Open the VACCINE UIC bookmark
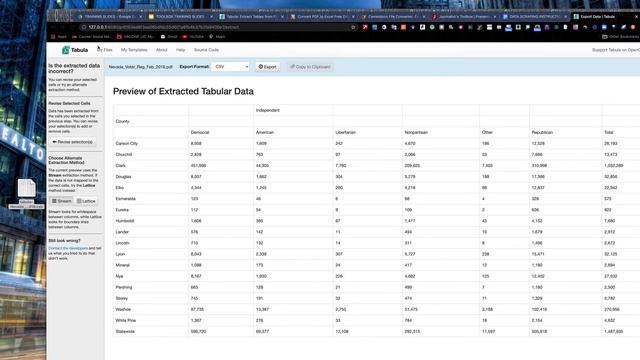This screenshot has height=360, width=640. pyautogui.click(x=136, y=37)
